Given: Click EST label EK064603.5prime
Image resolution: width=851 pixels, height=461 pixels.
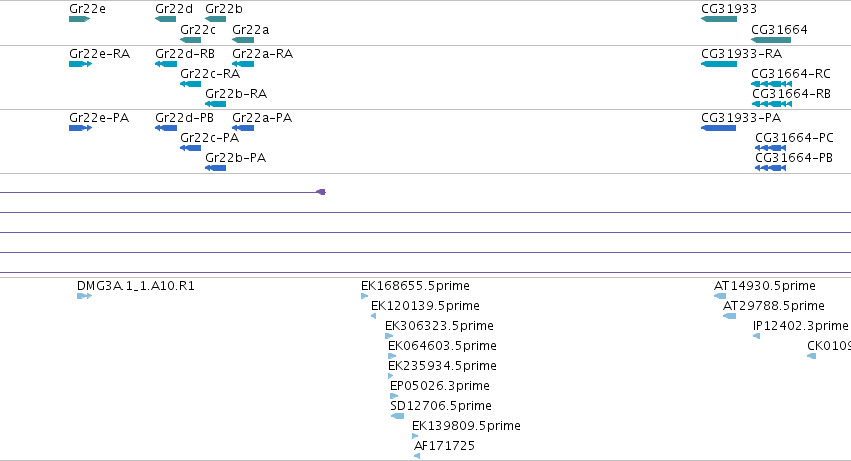Looking at the screenshot, I should (442, 346).
